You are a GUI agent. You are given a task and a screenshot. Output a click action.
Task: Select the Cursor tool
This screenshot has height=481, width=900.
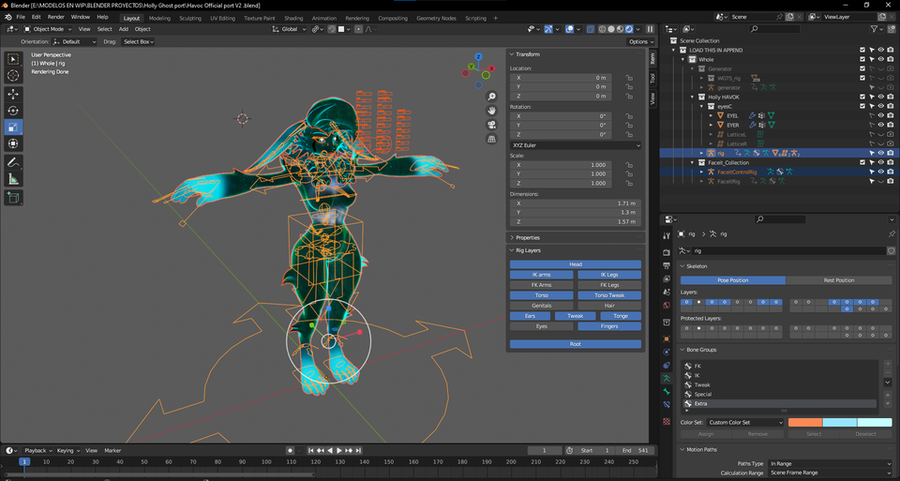coord(13,76)
